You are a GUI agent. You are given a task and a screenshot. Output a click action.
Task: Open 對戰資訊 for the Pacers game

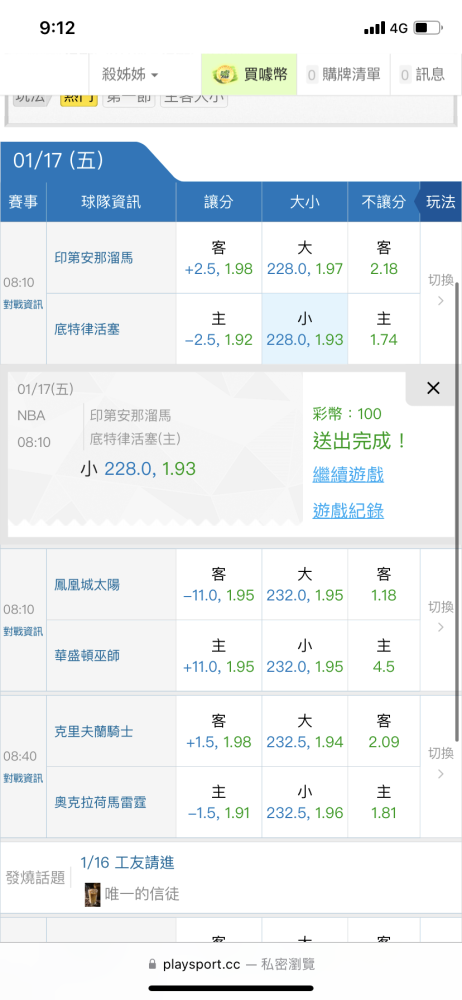23,305
